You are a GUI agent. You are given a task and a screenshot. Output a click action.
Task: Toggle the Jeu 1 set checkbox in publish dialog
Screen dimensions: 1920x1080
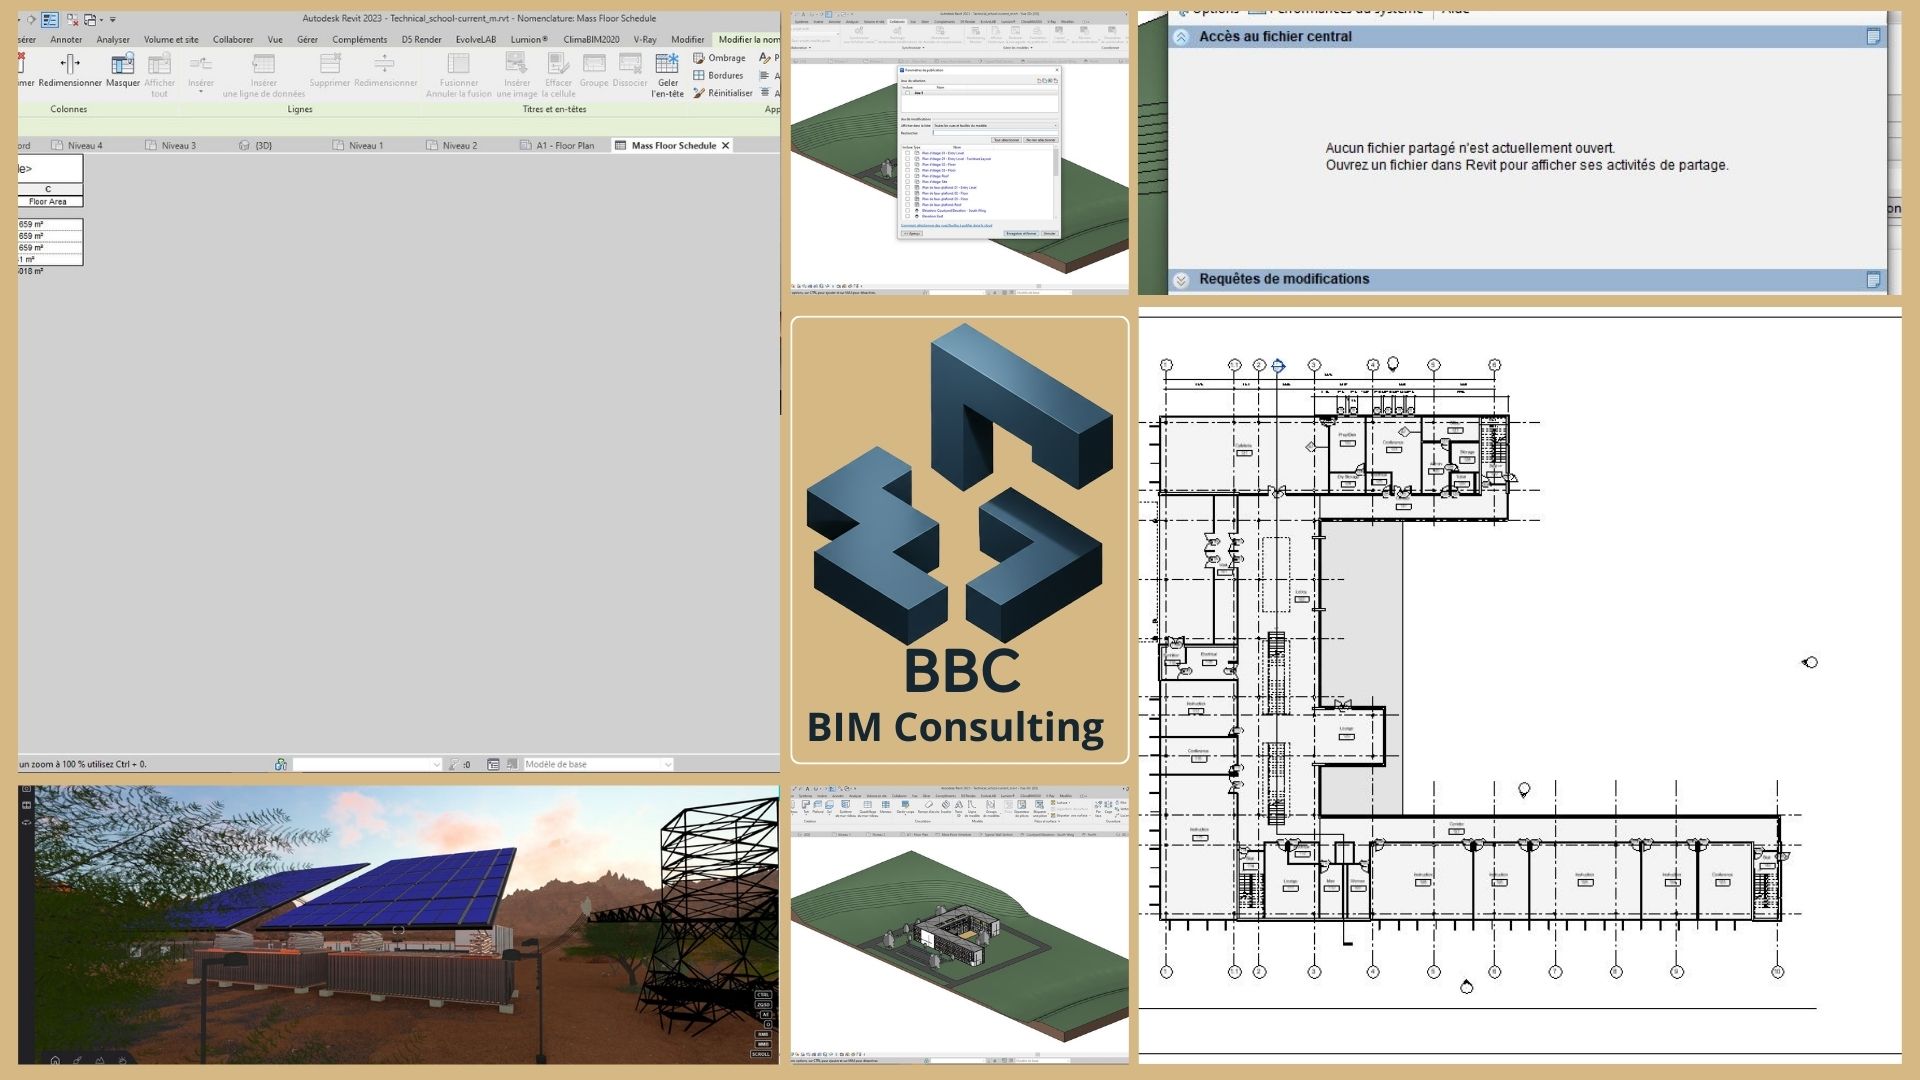(908, 93)
